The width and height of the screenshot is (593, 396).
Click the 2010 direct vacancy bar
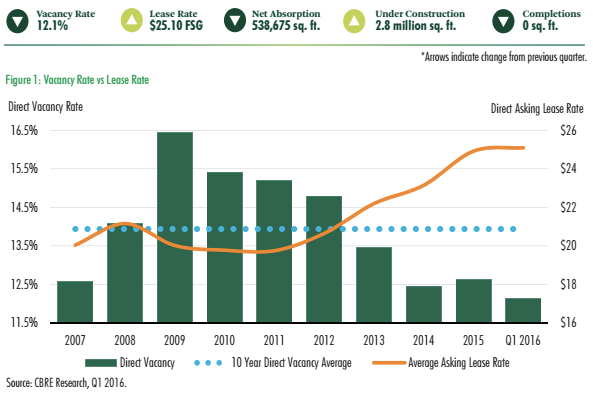[x=225, y=247]
